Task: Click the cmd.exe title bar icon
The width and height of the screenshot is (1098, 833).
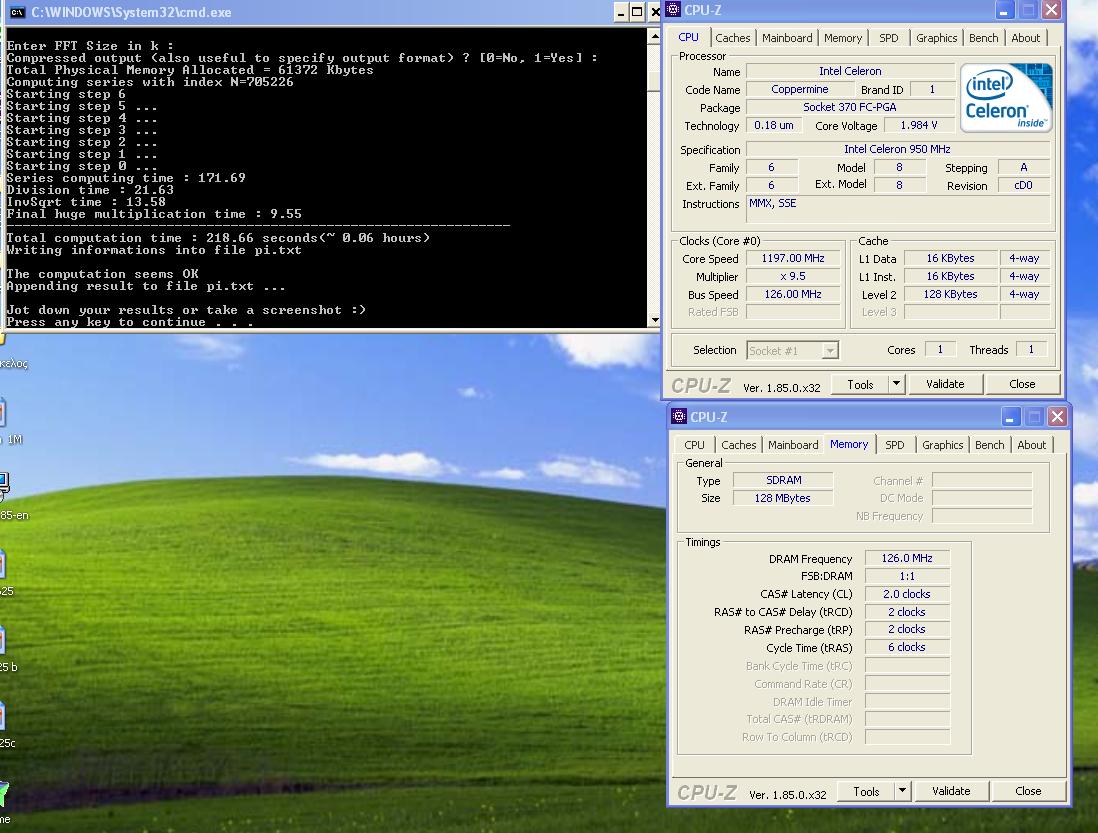Action: click(x=18, y=12)
